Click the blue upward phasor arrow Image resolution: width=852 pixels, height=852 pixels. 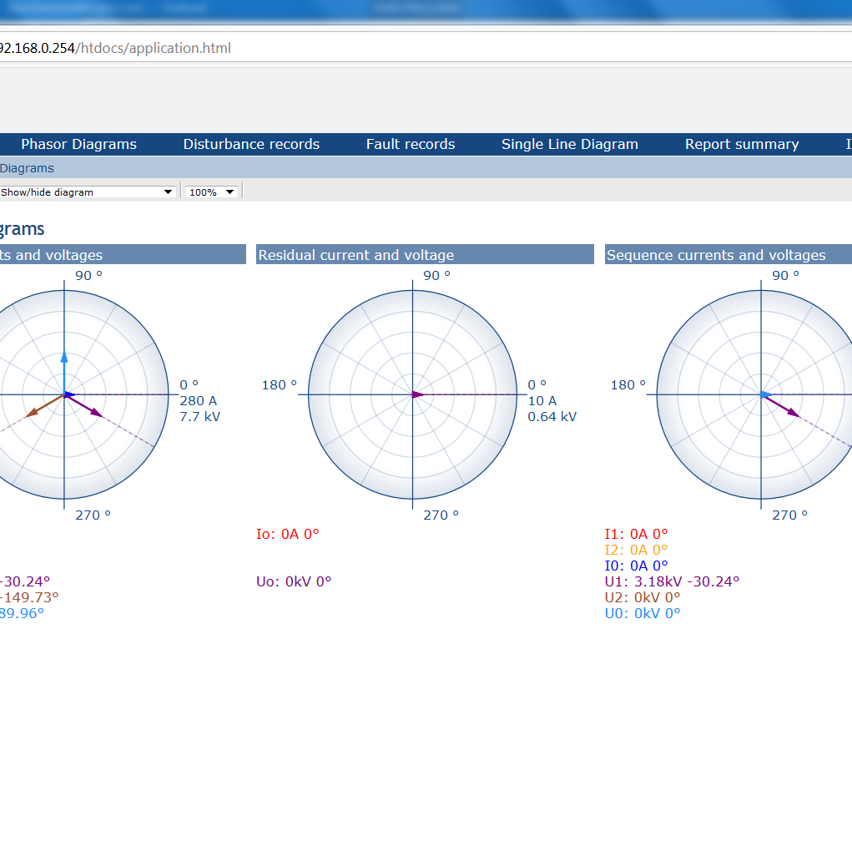pyautogui.click(x=64, y=372)
